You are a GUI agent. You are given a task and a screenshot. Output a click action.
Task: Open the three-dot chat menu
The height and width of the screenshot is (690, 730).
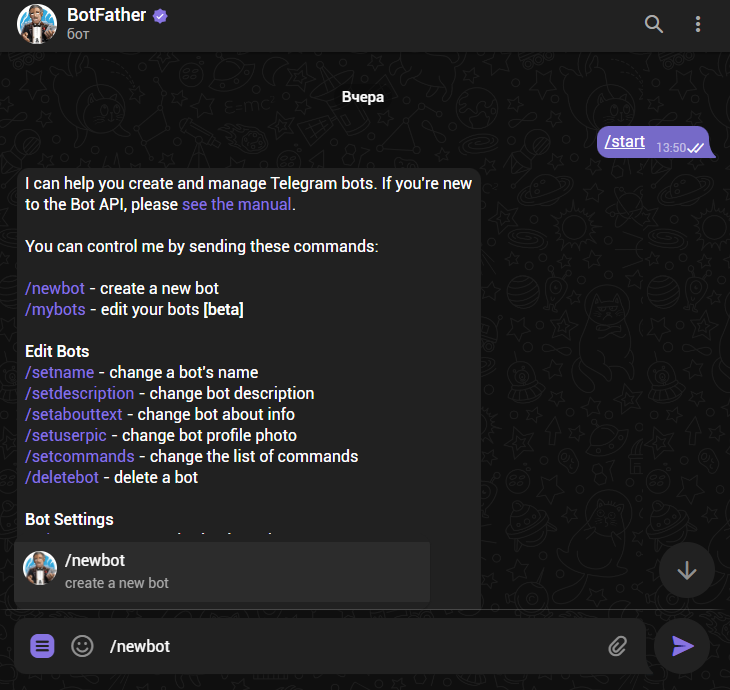[x=698, y=24]
